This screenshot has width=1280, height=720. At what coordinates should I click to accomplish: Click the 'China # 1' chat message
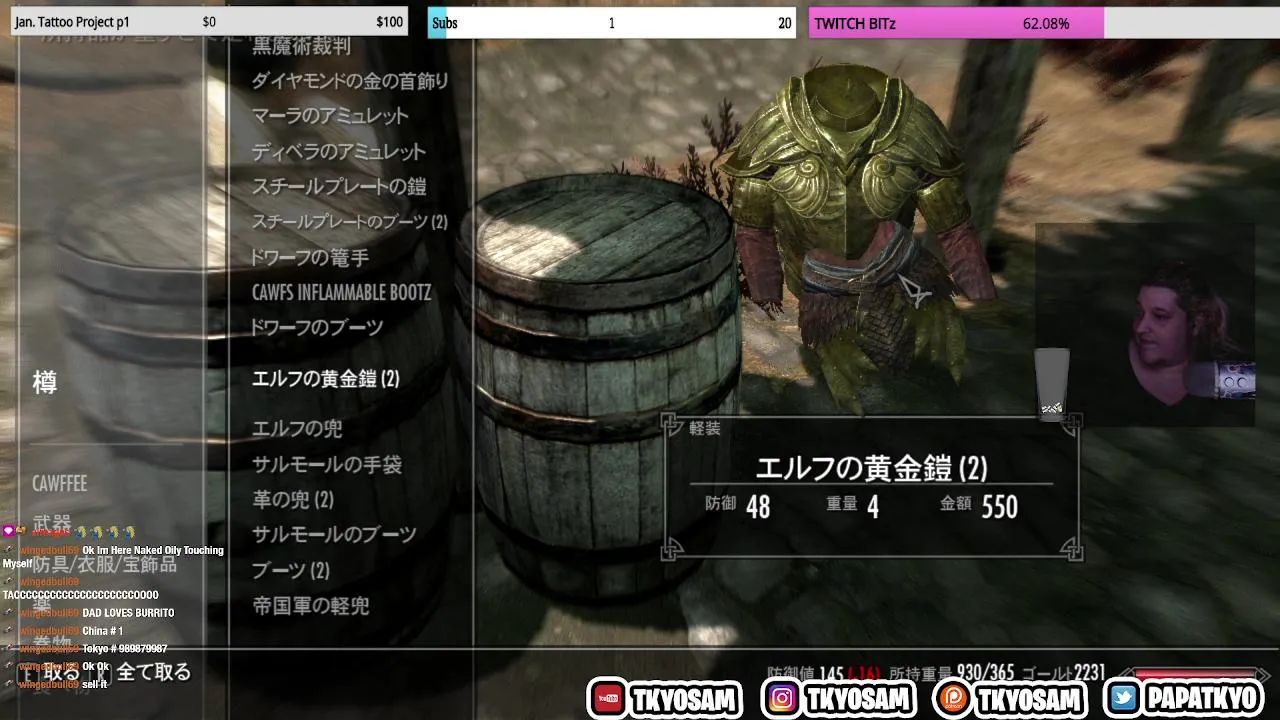tap(102, 631)
